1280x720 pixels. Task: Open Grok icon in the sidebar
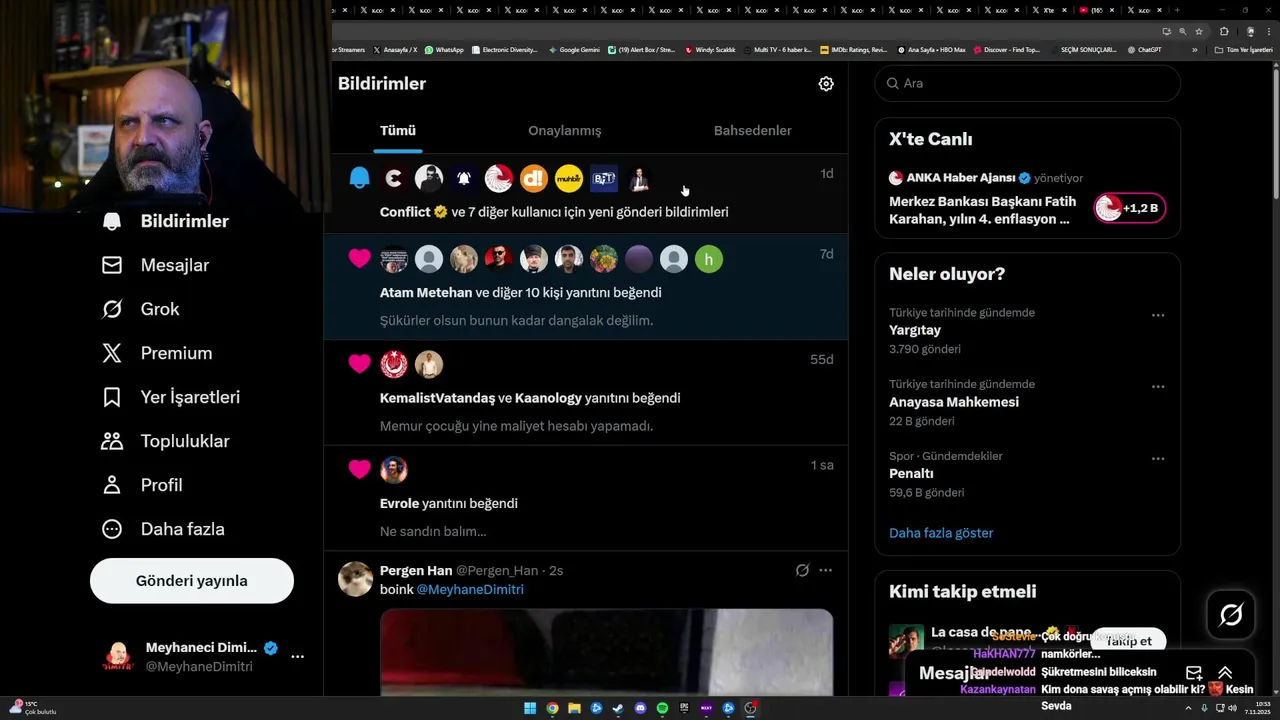(112, 309)
